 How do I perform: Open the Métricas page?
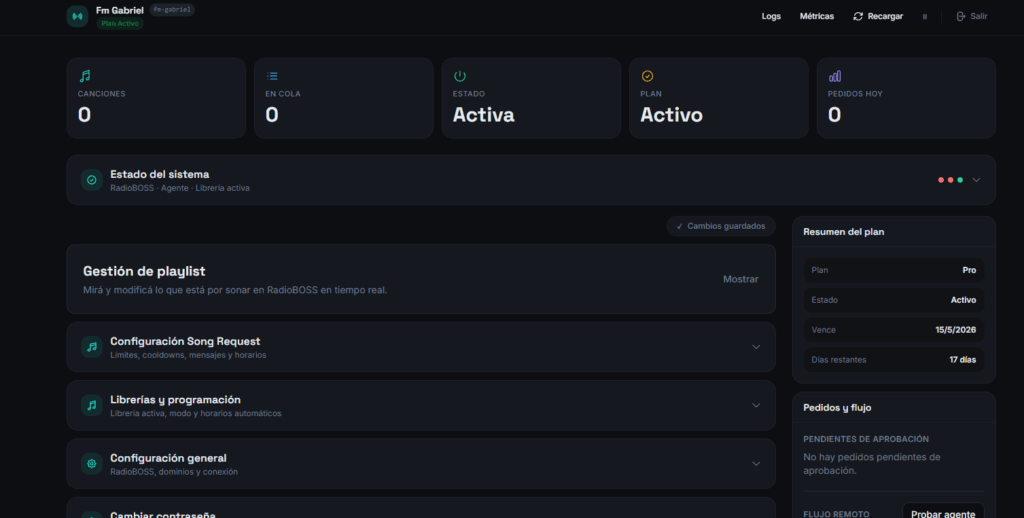click(x=817, y=16)
